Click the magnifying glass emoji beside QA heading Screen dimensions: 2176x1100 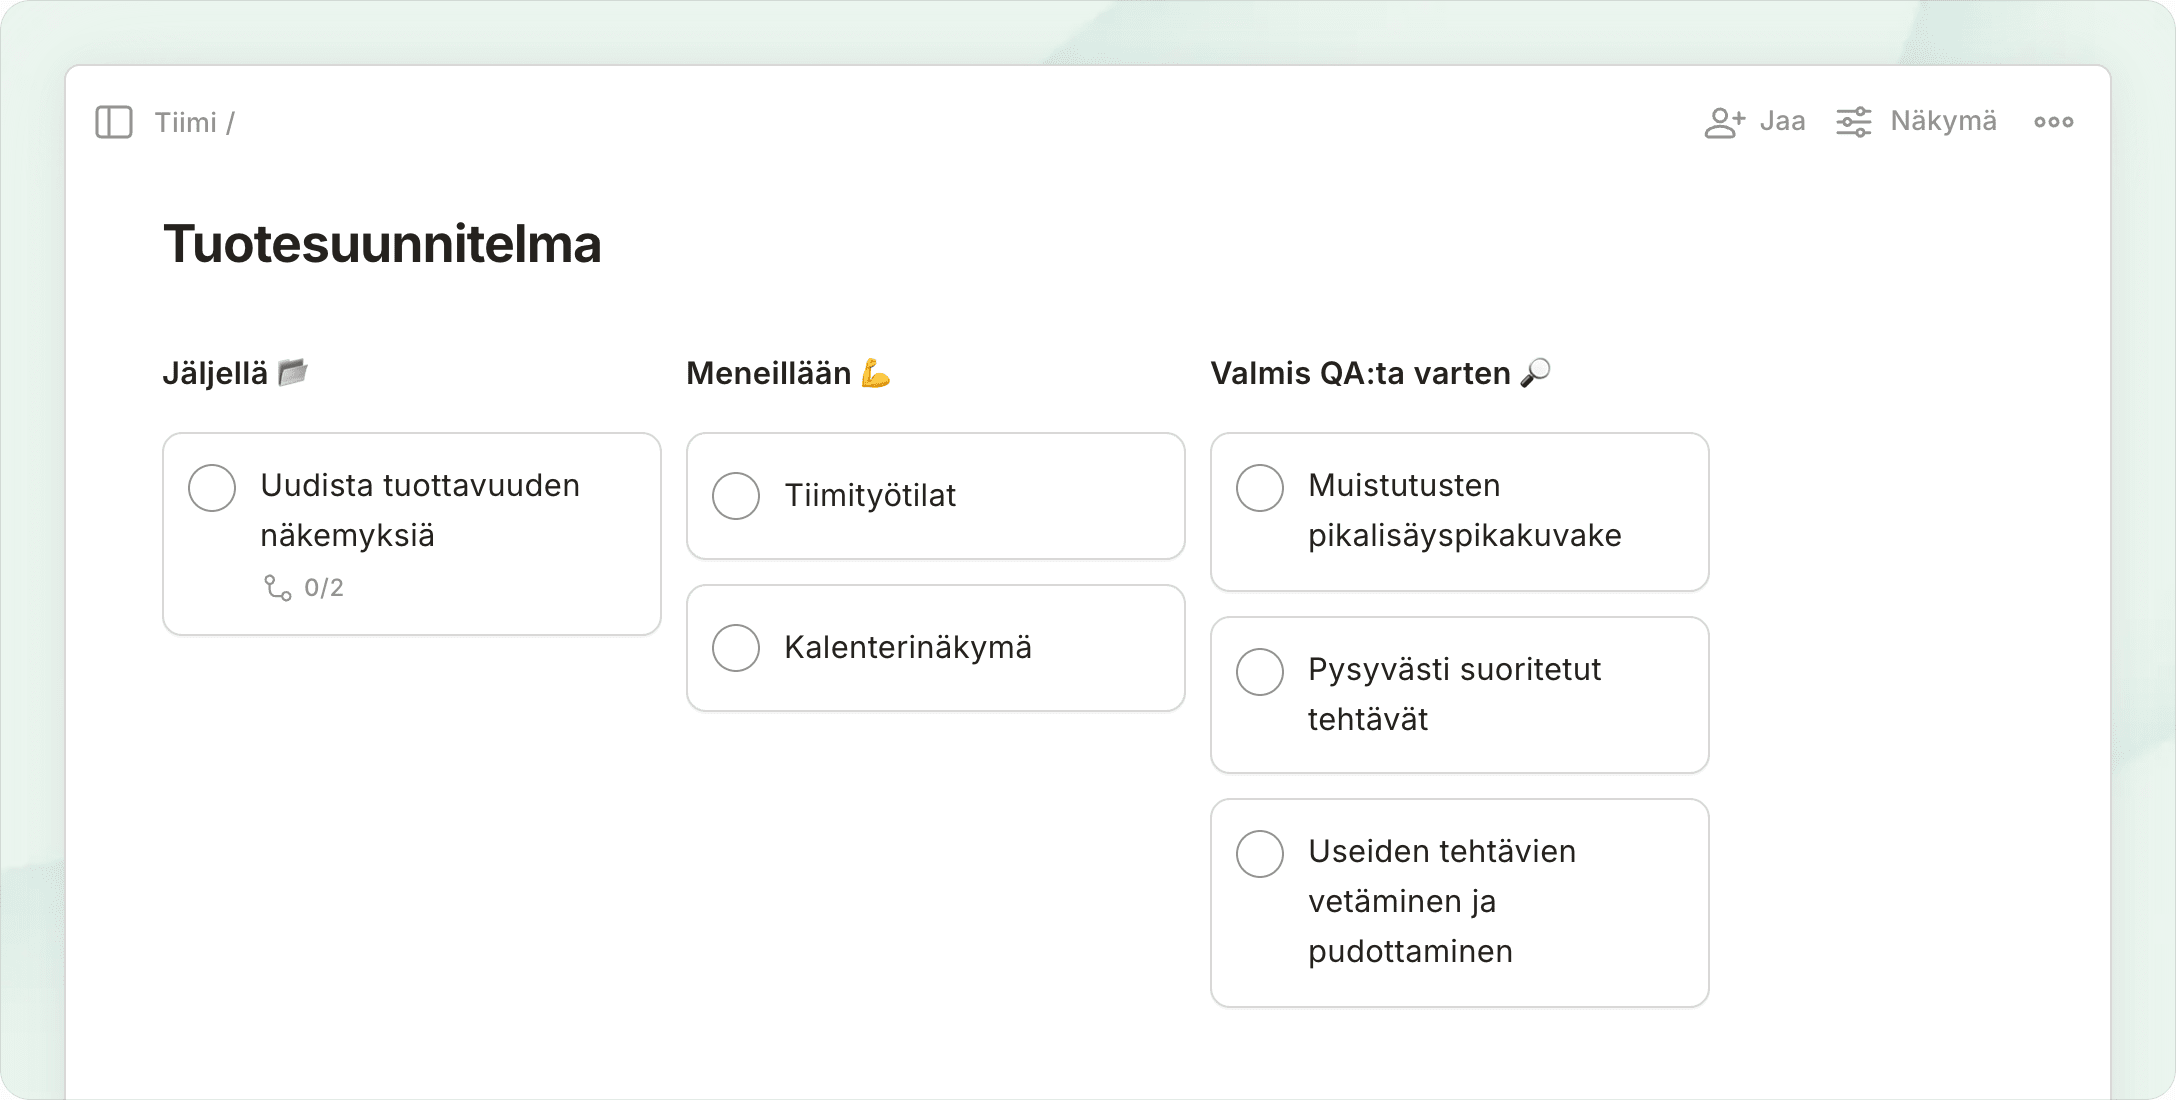click(1535, 373)
